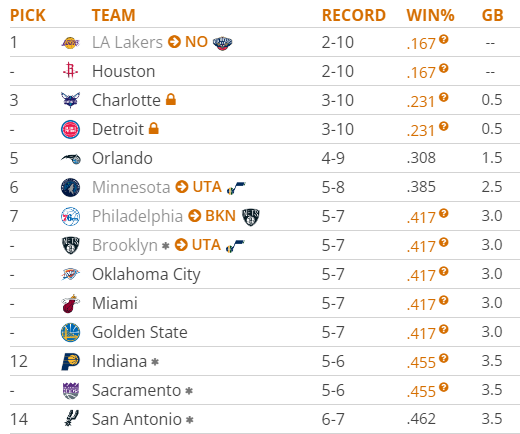The width and height of the screenshot is (520, 434).
Task: Click the New Orleans Pelicans logo
Action: (x=222, y=43)
